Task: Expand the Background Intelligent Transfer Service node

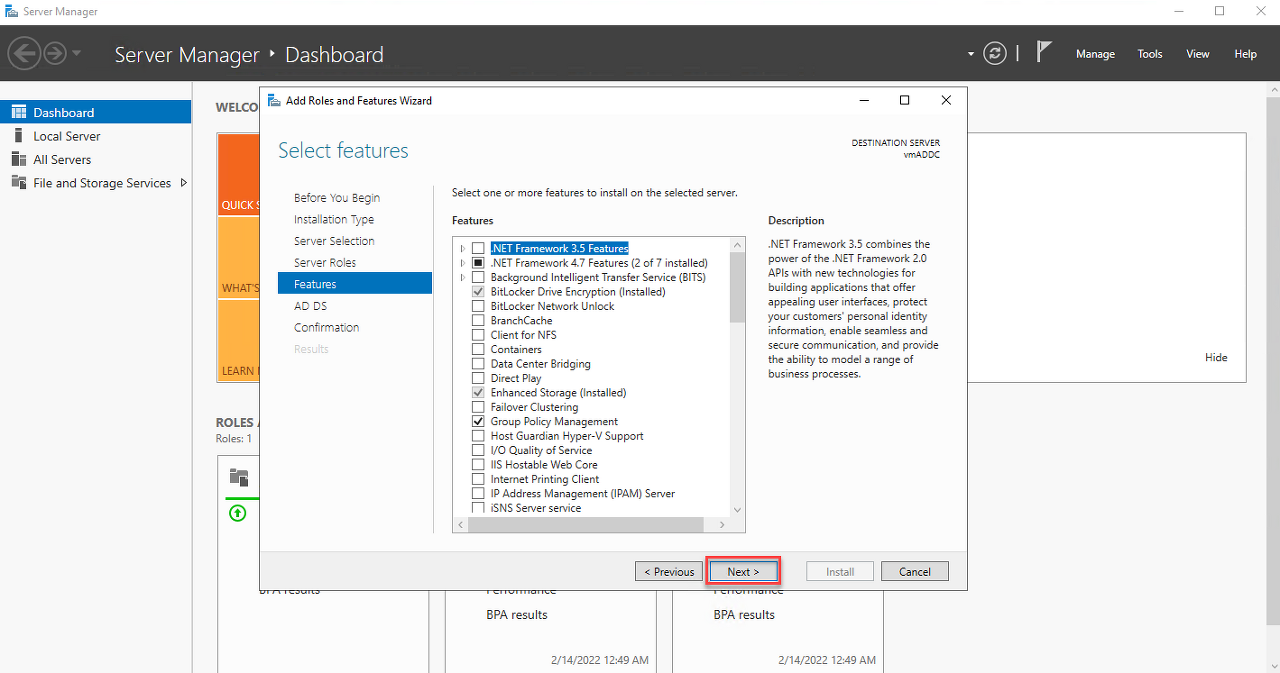Action: (463, 277)
